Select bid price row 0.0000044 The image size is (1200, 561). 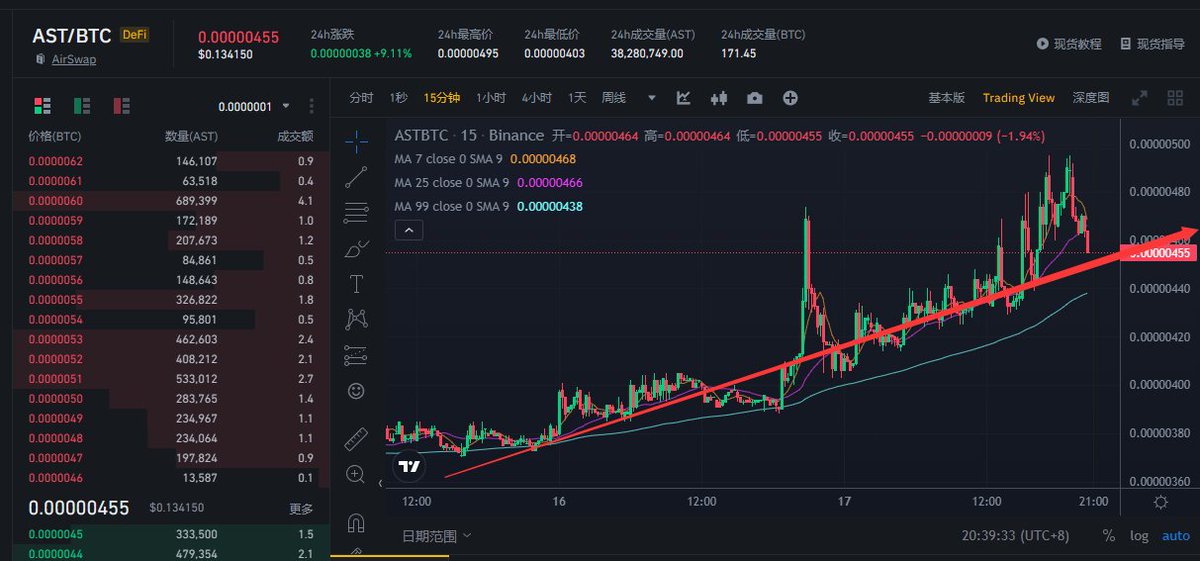[172, 553]
